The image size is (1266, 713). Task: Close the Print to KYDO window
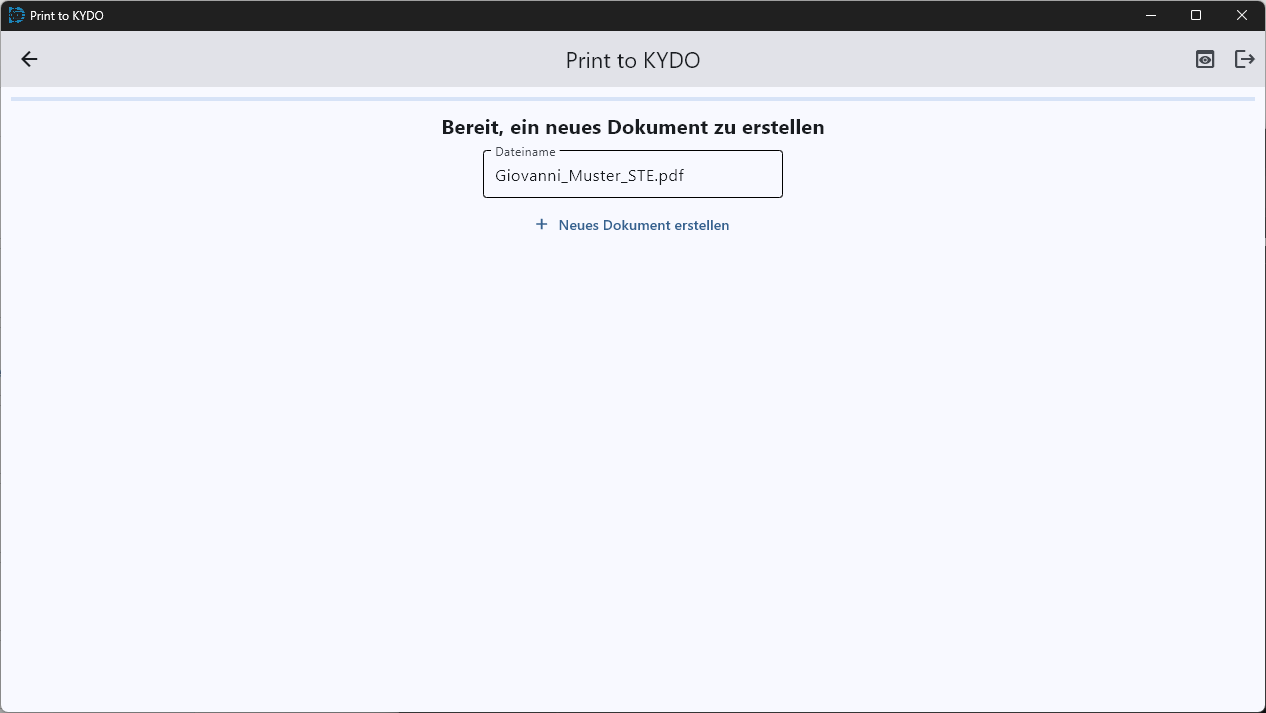pos(1242,15)
